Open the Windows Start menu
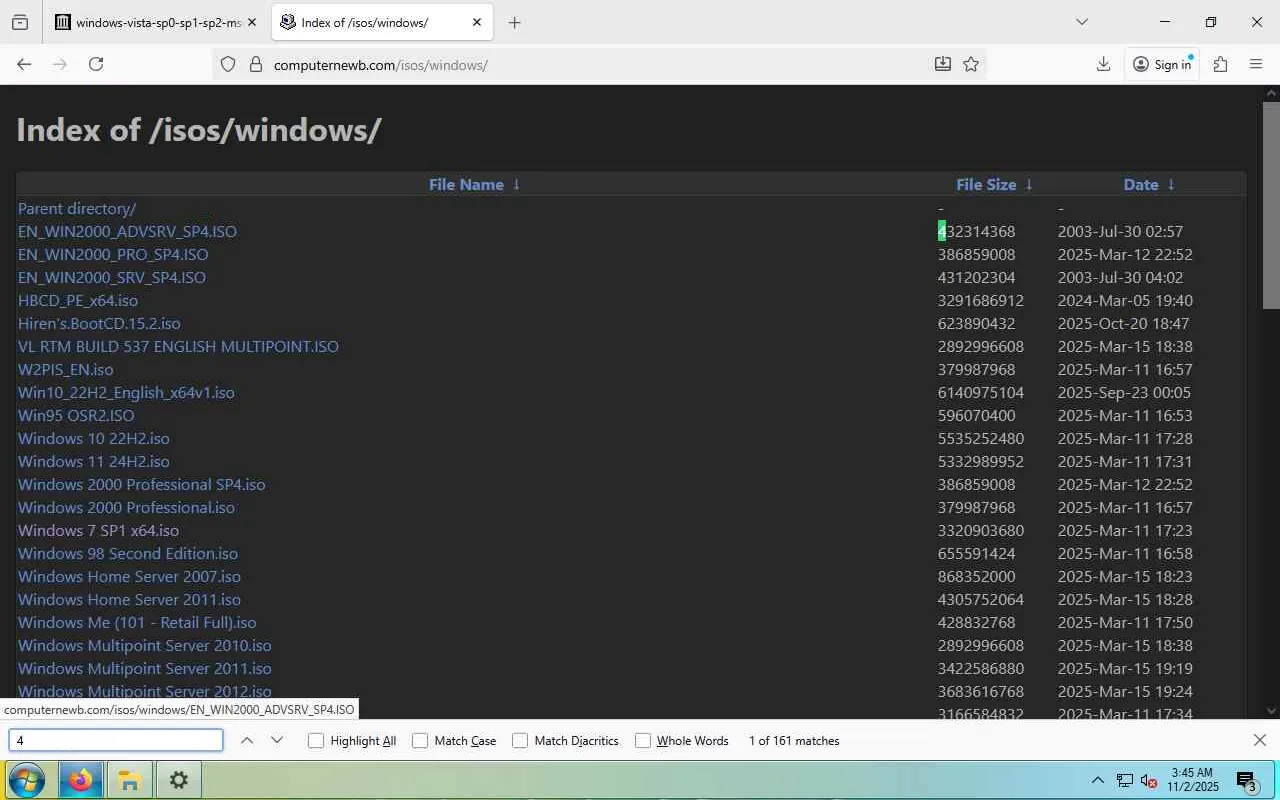This screenshot has width=1280, height=800. pos(26,780)
